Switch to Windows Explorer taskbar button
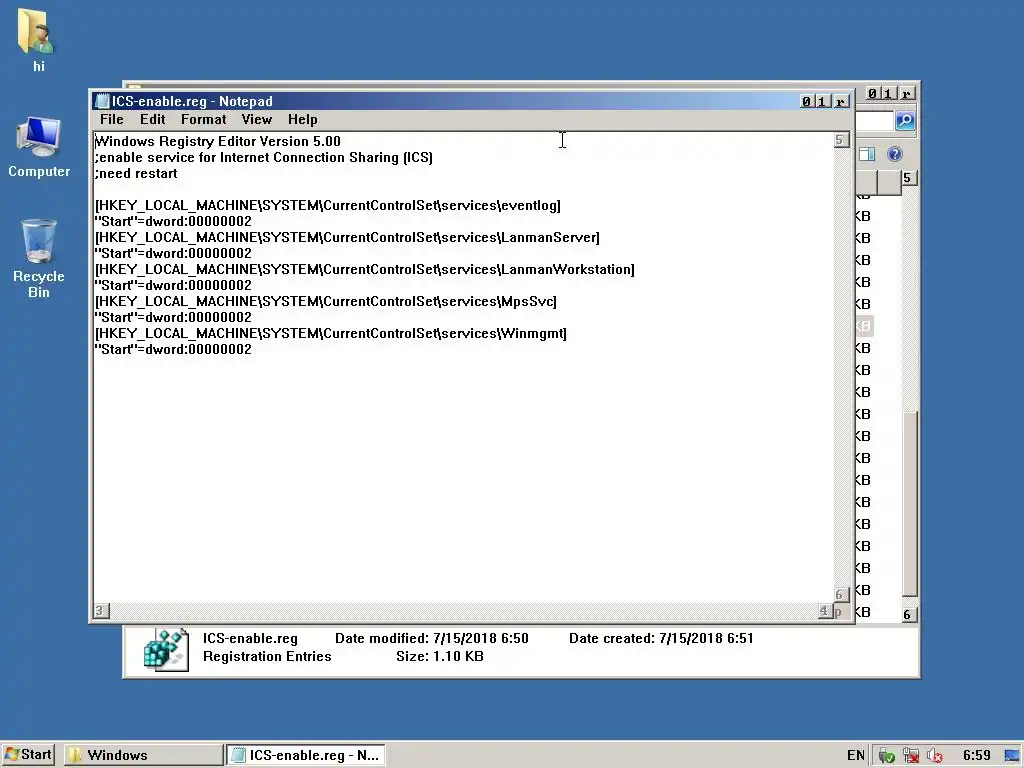 144,755
